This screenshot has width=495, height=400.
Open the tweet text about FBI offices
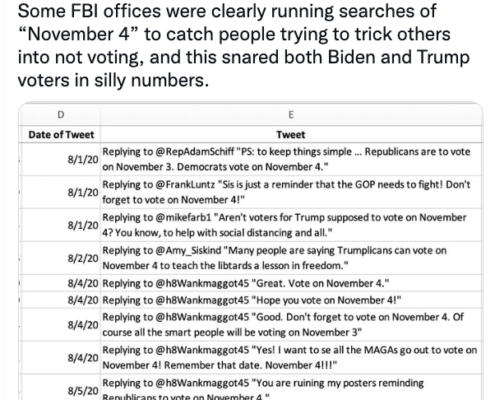[243, 45]
